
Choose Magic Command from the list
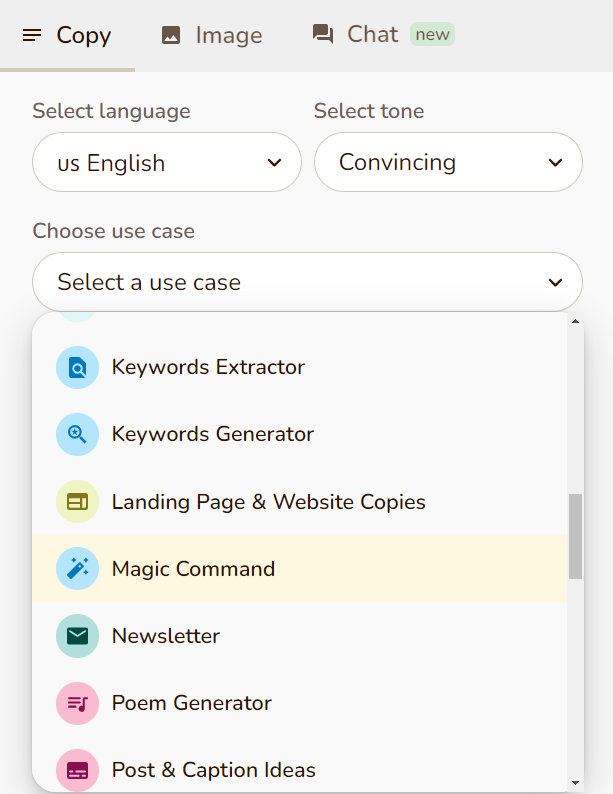pos(193,569)
